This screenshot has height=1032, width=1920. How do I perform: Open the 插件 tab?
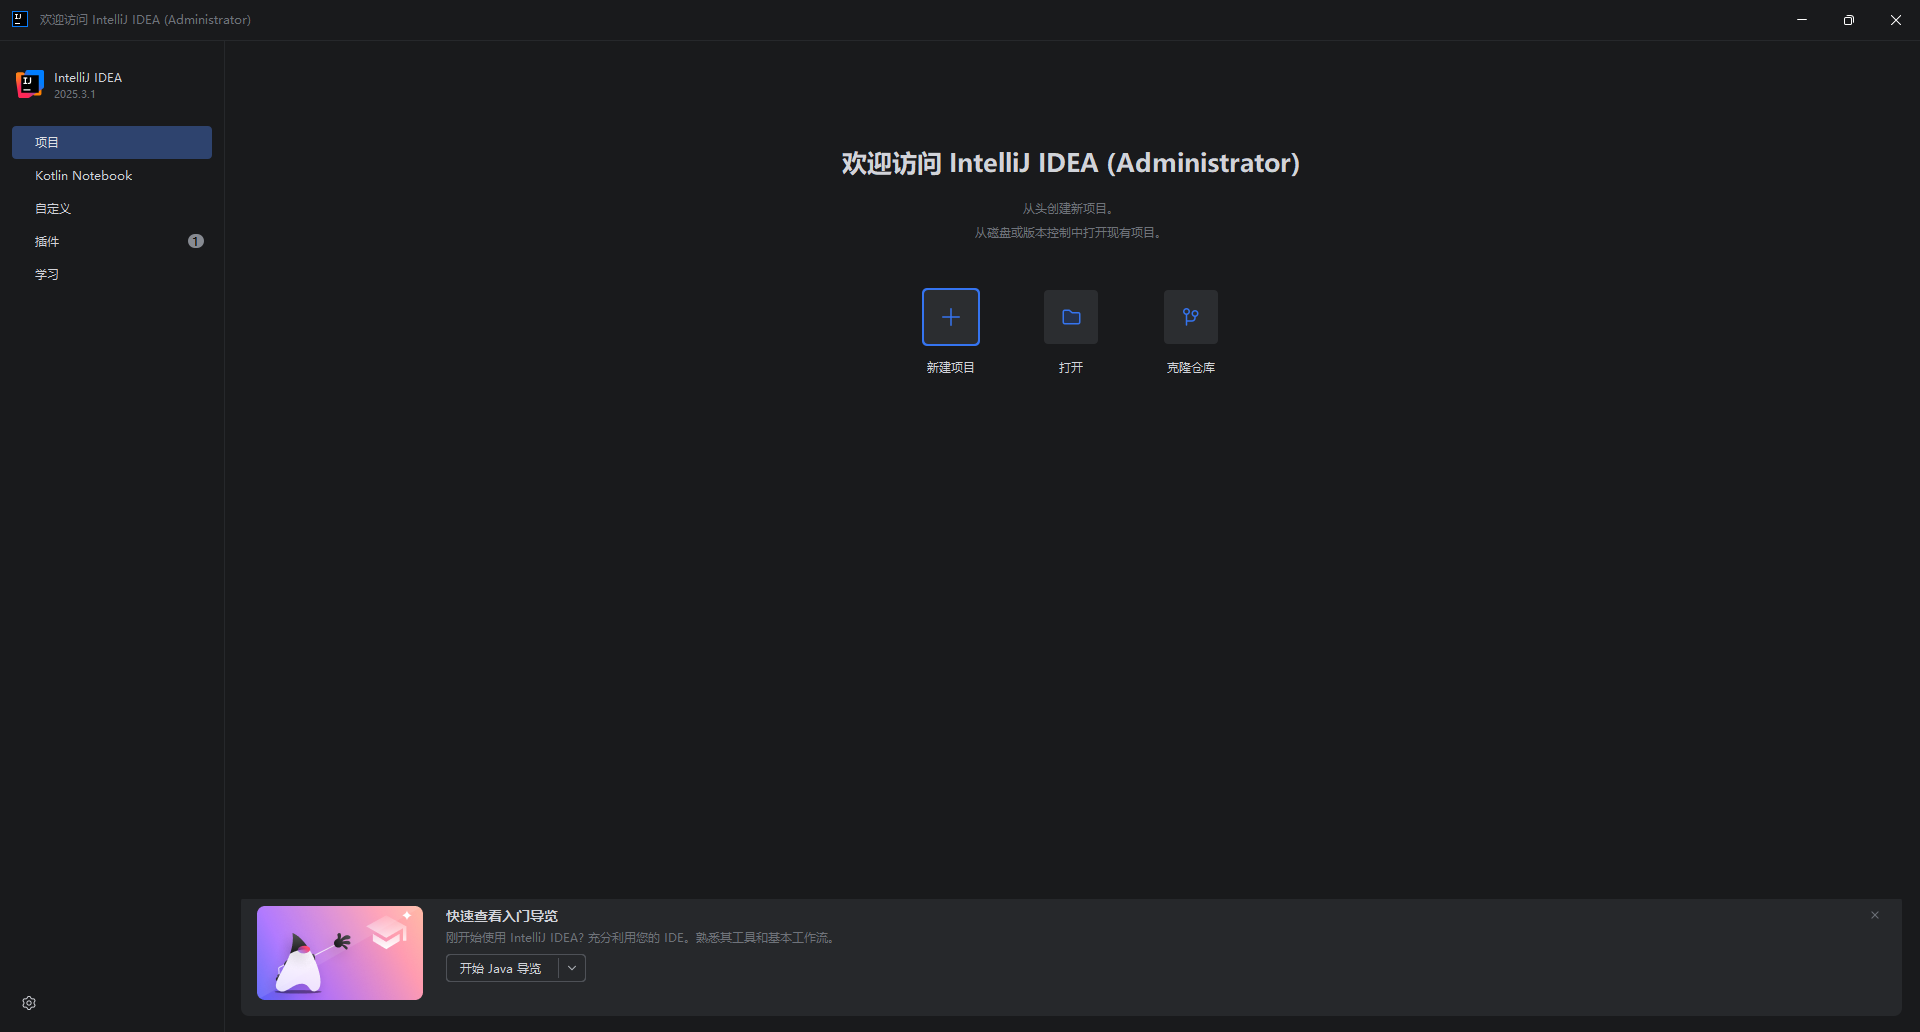(x=112, y=241)
